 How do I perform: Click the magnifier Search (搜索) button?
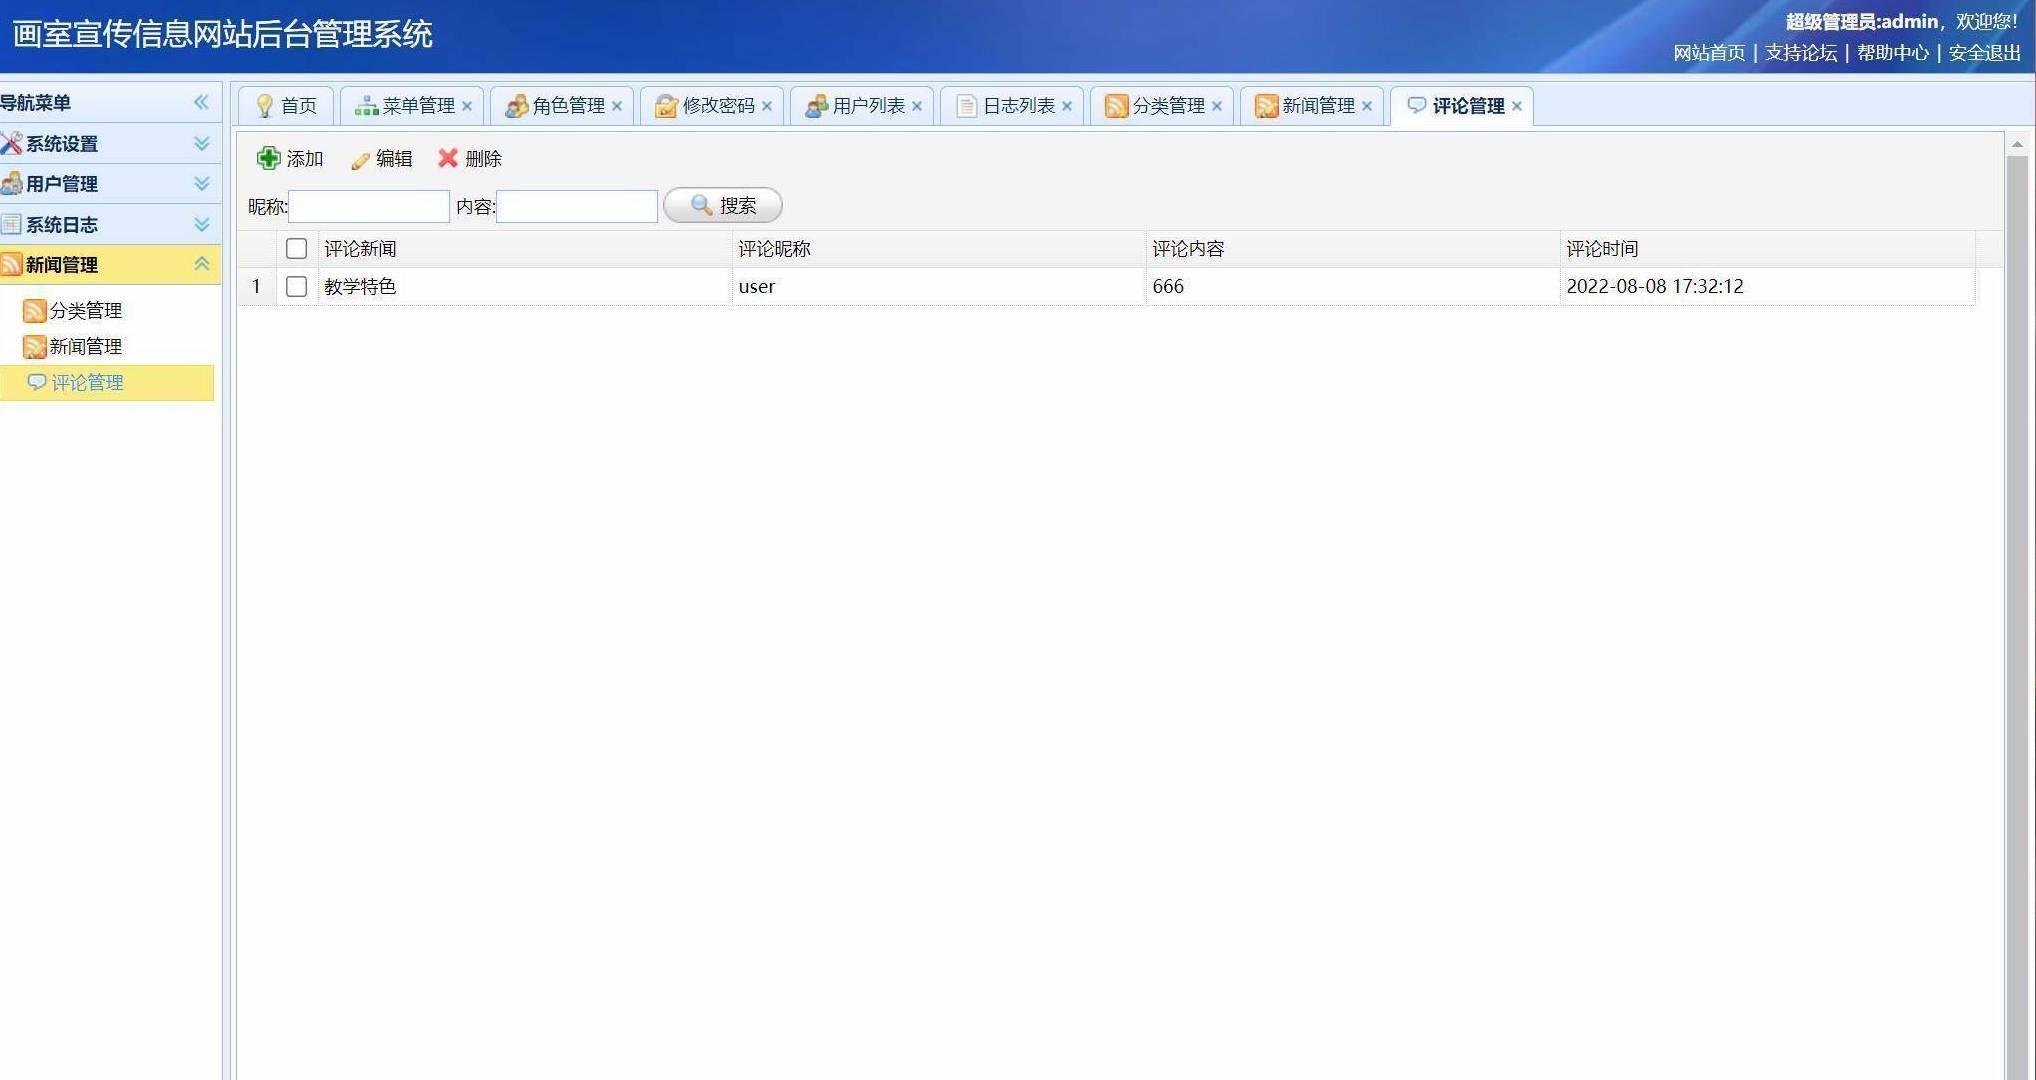(x=722, y=205)
